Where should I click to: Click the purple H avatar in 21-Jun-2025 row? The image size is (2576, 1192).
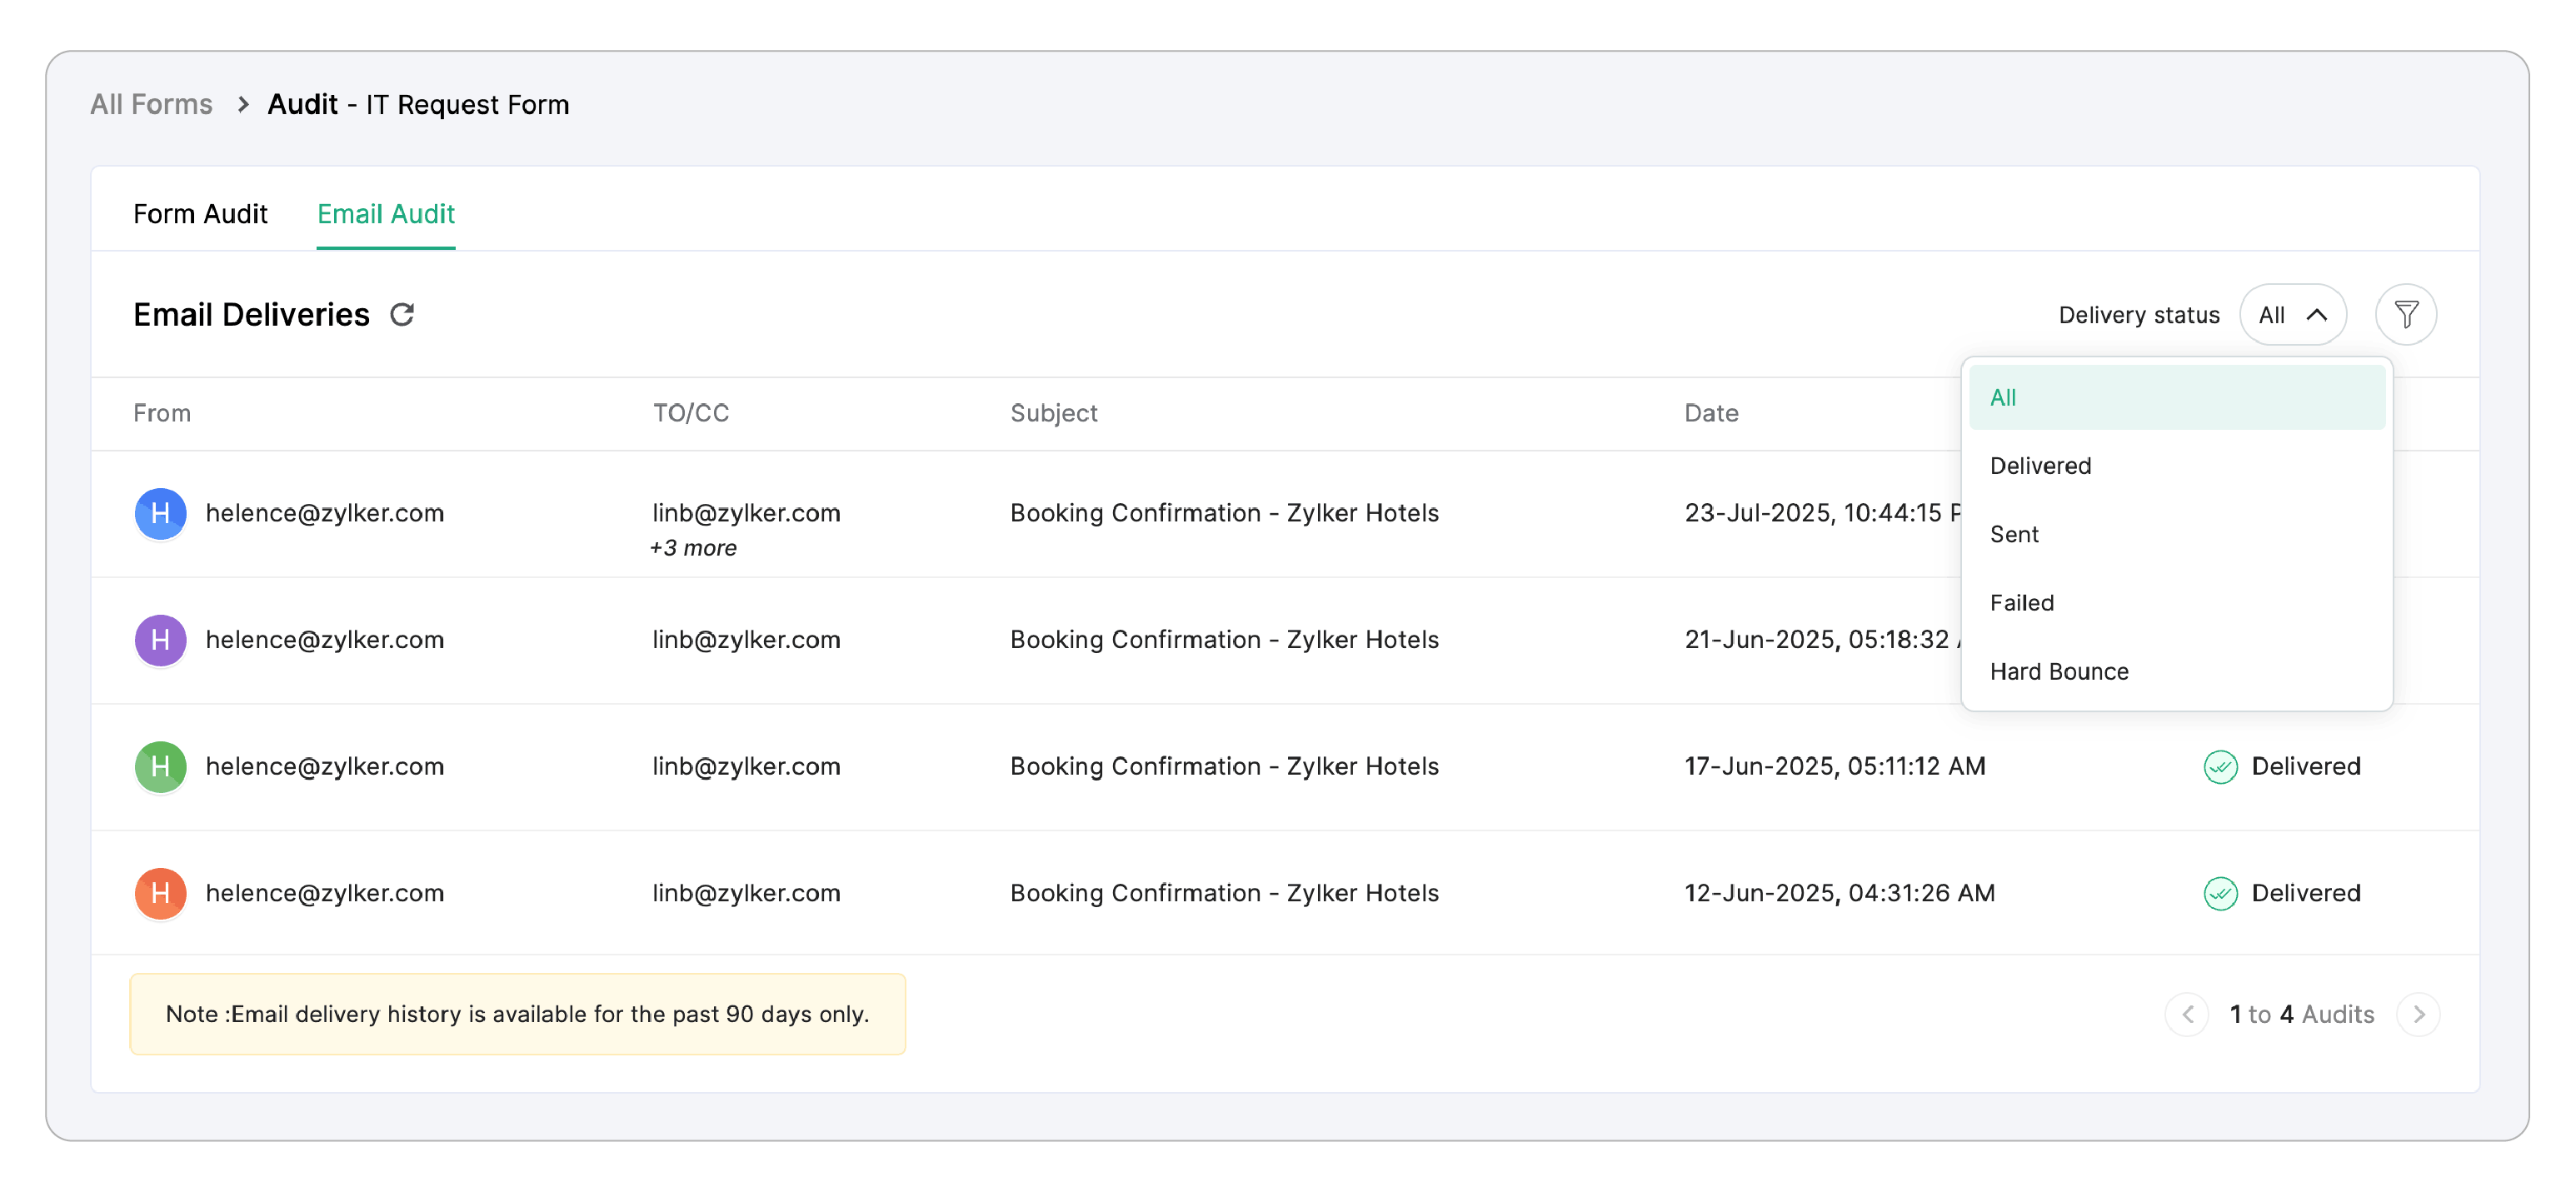[x=160, y=640]
